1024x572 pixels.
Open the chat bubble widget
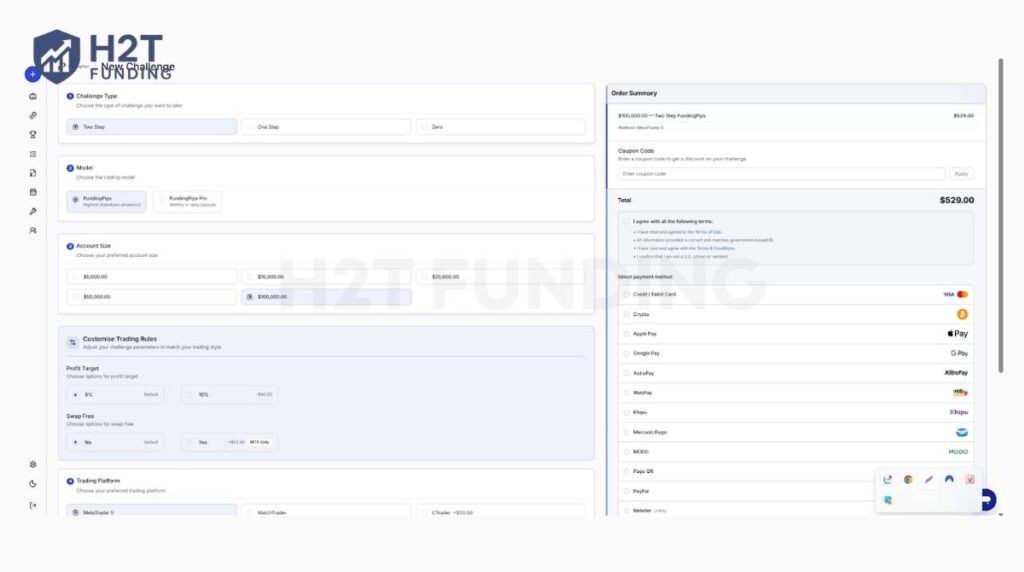coord(987,500)
